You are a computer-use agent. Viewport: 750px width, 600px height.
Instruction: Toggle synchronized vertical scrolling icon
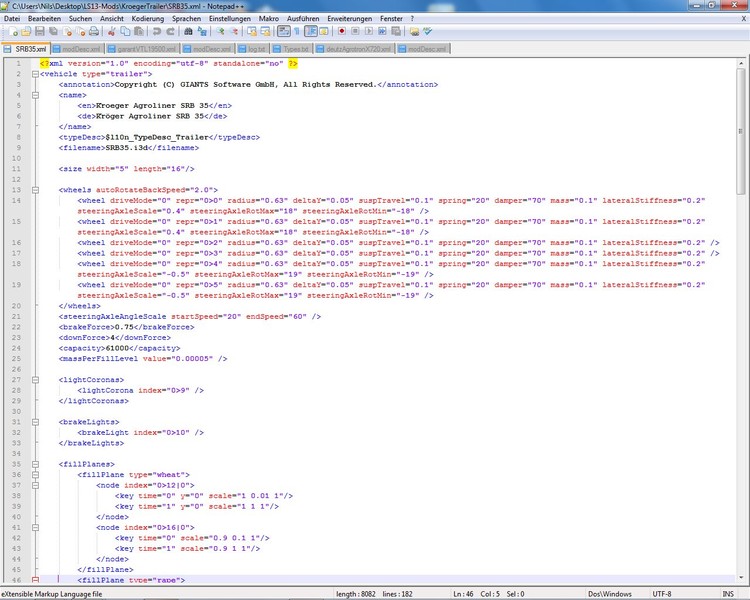(252, 32)
